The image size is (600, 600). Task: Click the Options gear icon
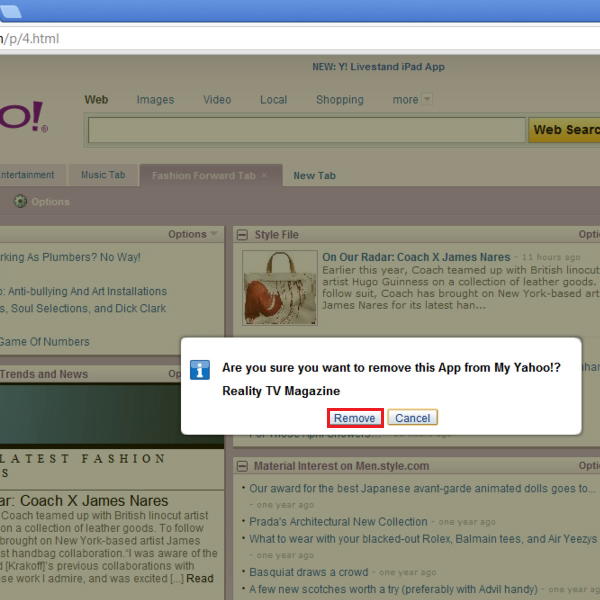click(20, 201)
